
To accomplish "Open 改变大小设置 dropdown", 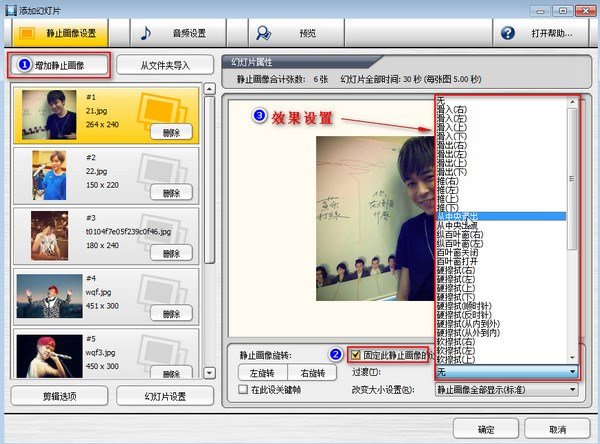I will (x=507, y=390).
